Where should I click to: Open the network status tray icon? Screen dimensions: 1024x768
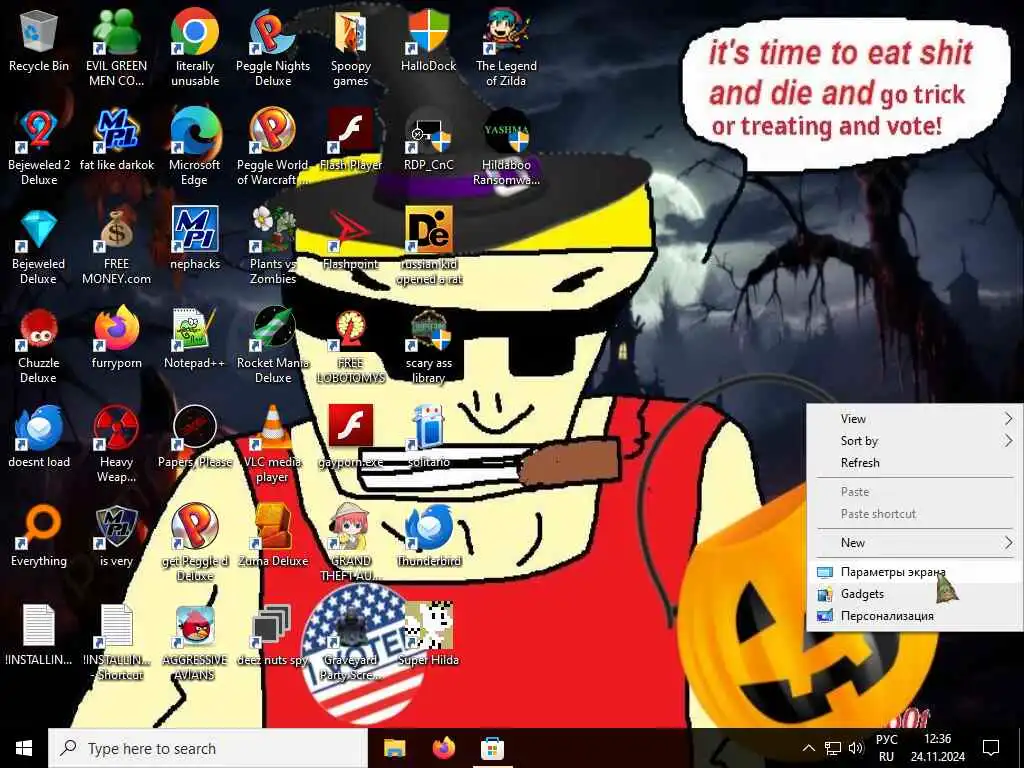pyautogui.click(x=833, y=748)
